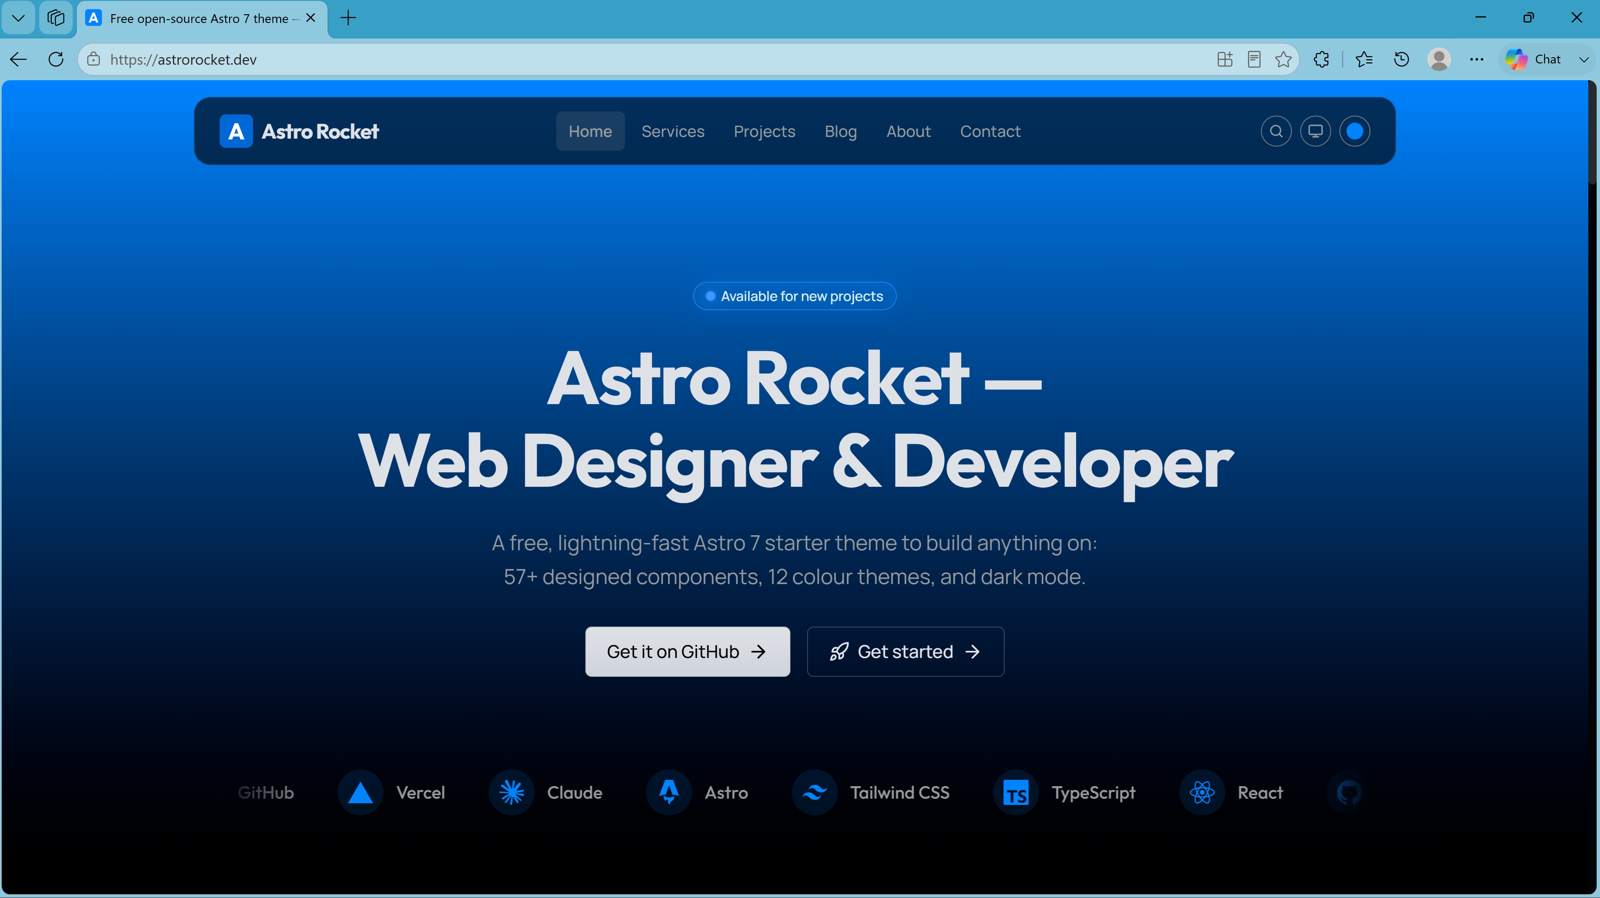Go to the Home nav item

(x=590, y=131)
